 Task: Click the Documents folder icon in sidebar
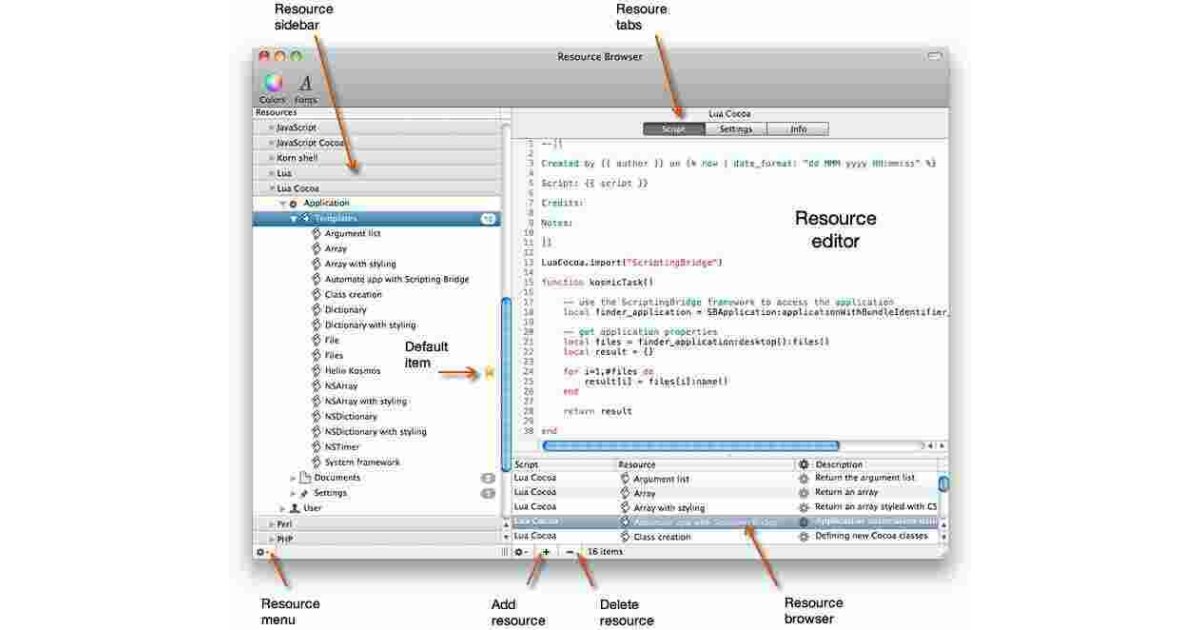pos(306,478)
